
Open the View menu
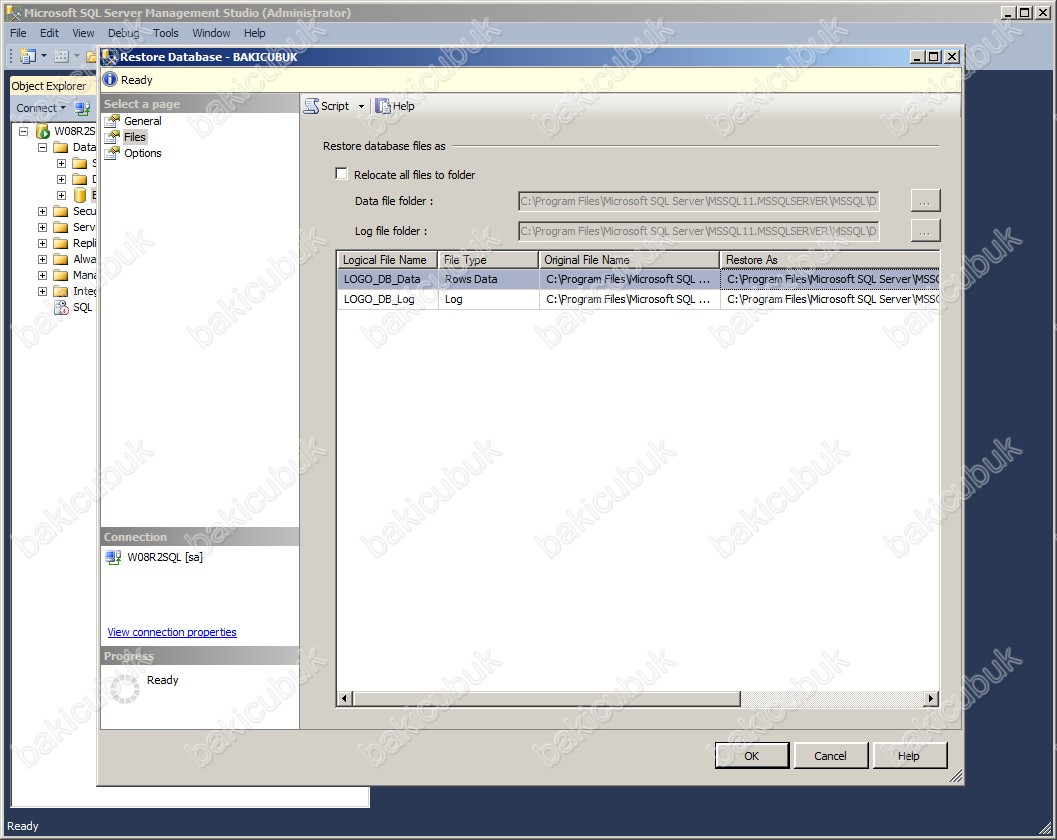(x=84, y=33)
